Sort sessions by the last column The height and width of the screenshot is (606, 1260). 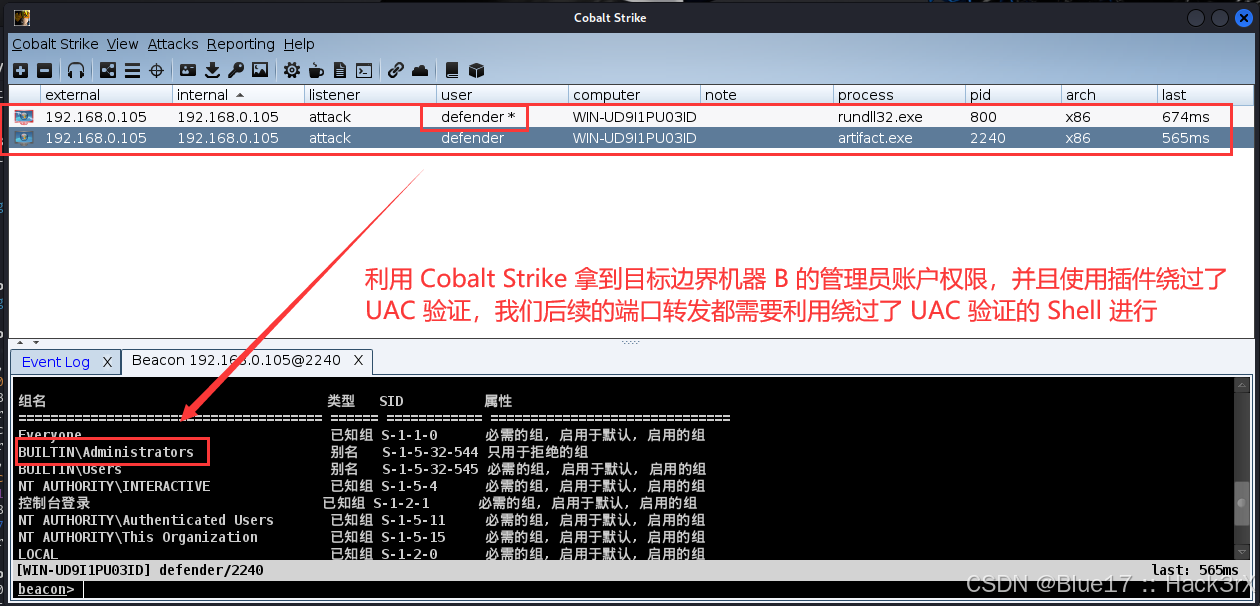1205,95
